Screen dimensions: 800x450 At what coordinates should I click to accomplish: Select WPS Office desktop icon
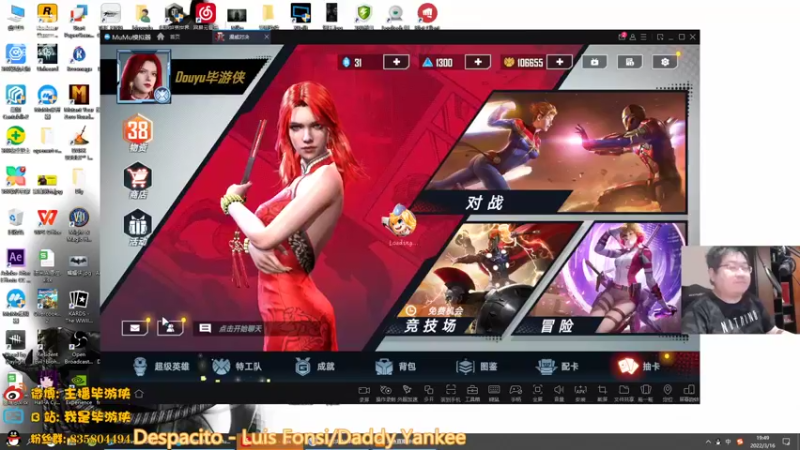pyautogui.click(x=47, y=221)
